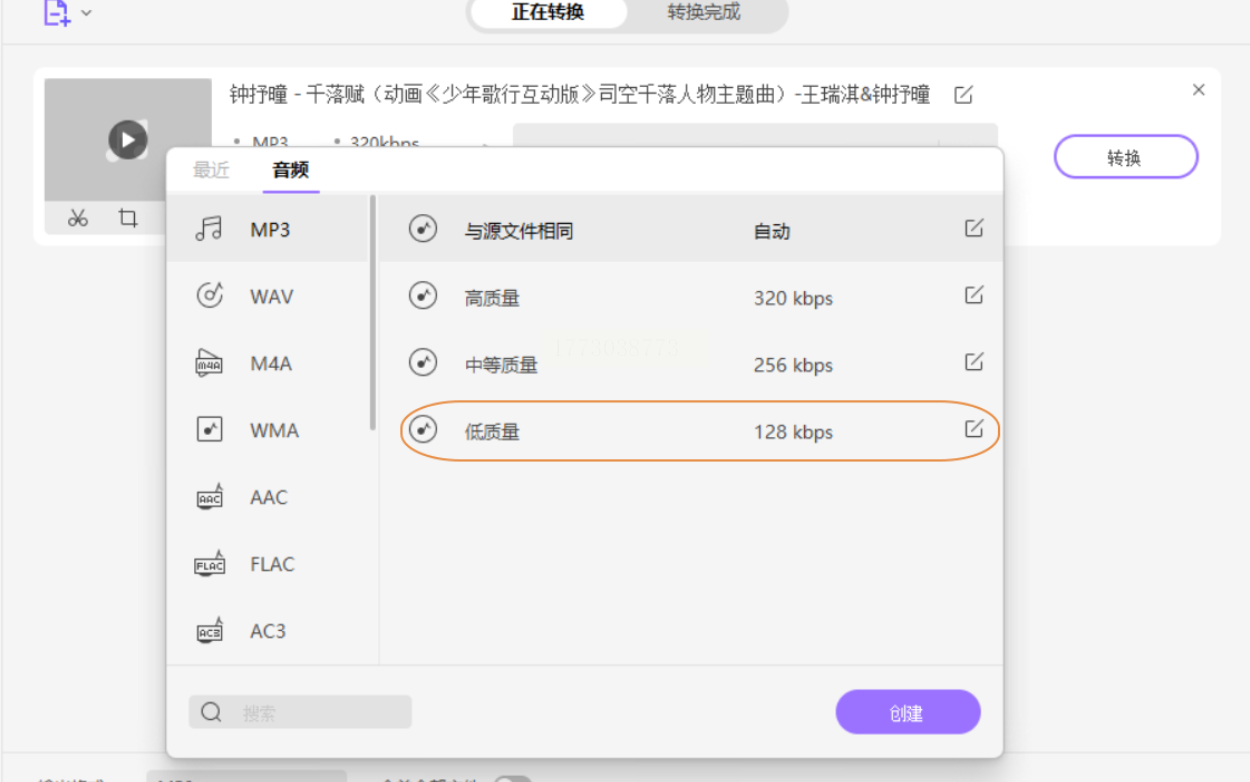Click the crop icon under thumbnail

coord(127,218)
